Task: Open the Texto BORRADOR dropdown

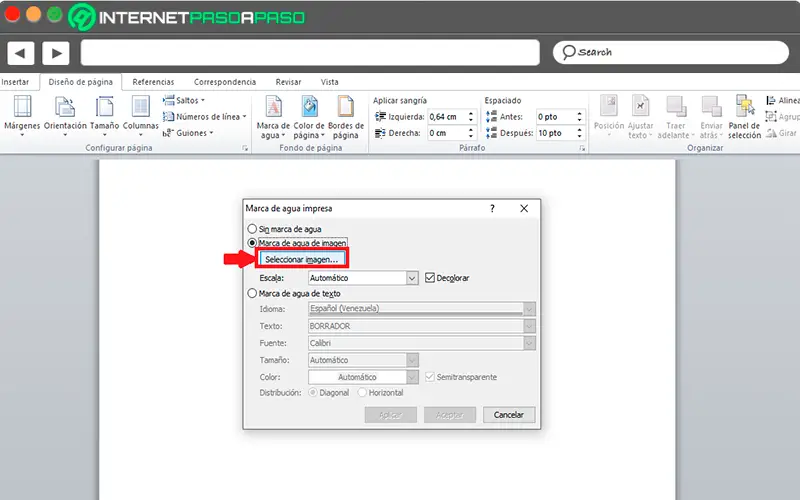Action: click(530, 326)
